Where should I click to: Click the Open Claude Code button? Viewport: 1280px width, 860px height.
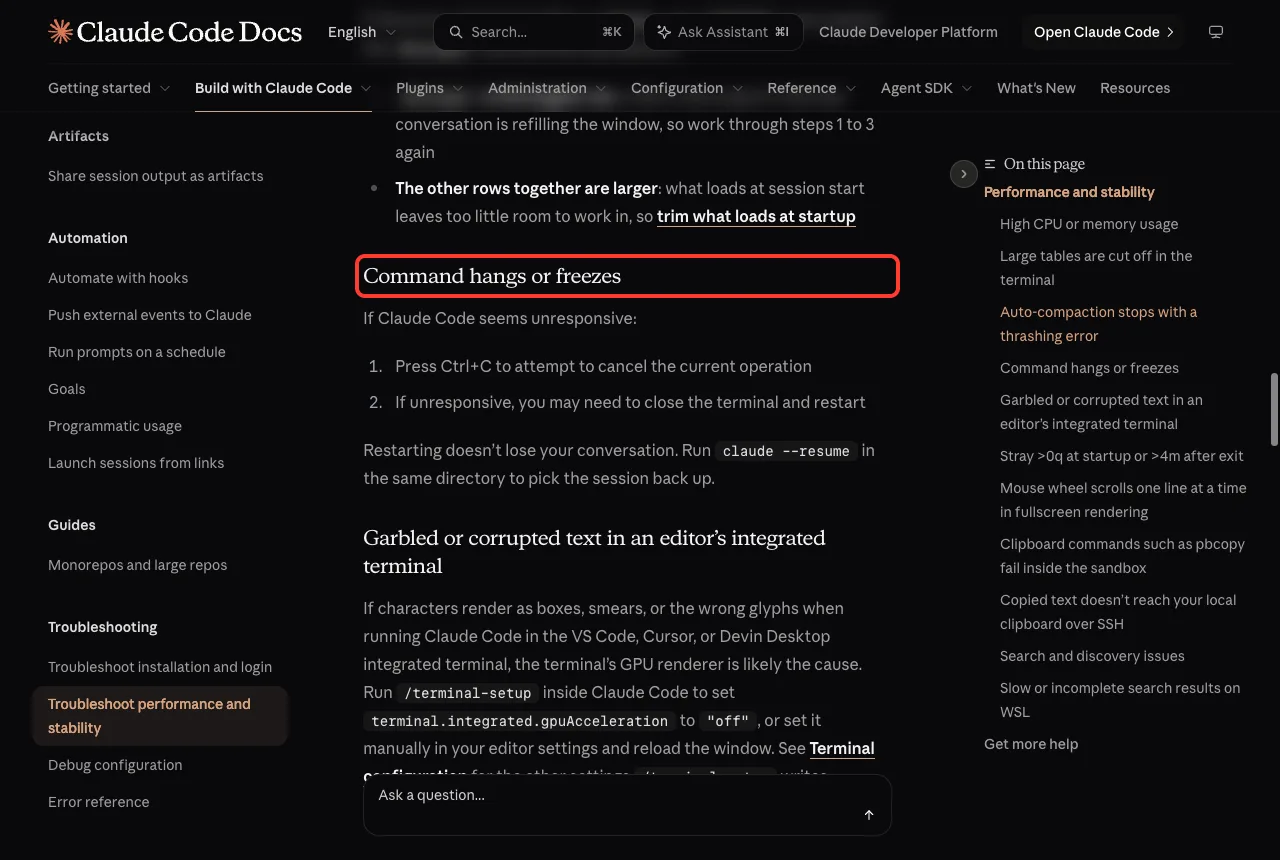[x=1103, y=32]
